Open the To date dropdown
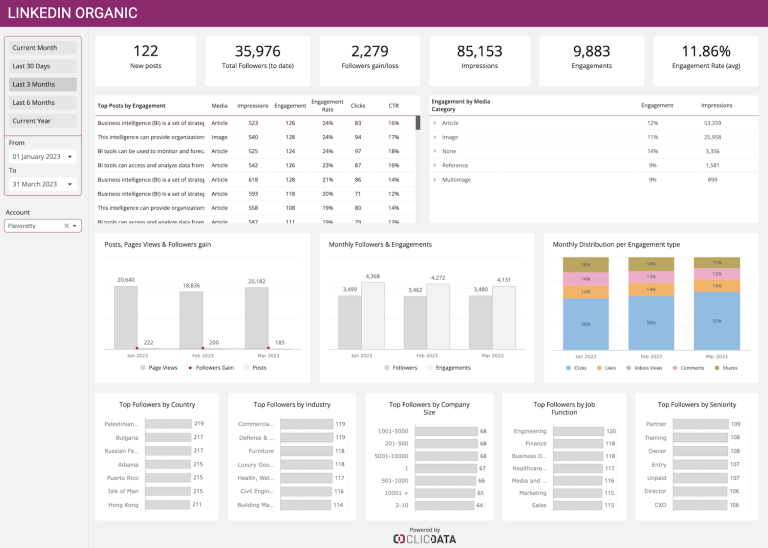Image resolution: width=768 pixels, height=548 pixels. [42, 184]
